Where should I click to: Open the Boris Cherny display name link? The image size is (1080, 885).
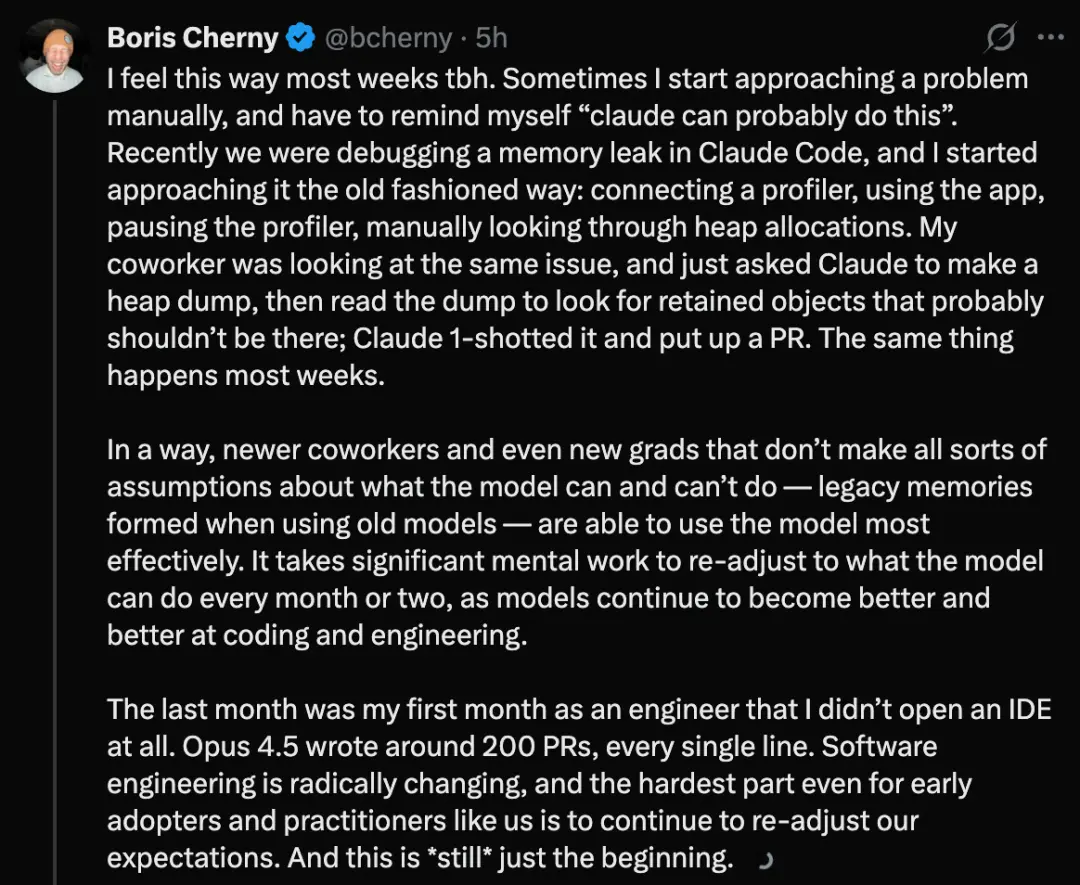click(192, 39)
